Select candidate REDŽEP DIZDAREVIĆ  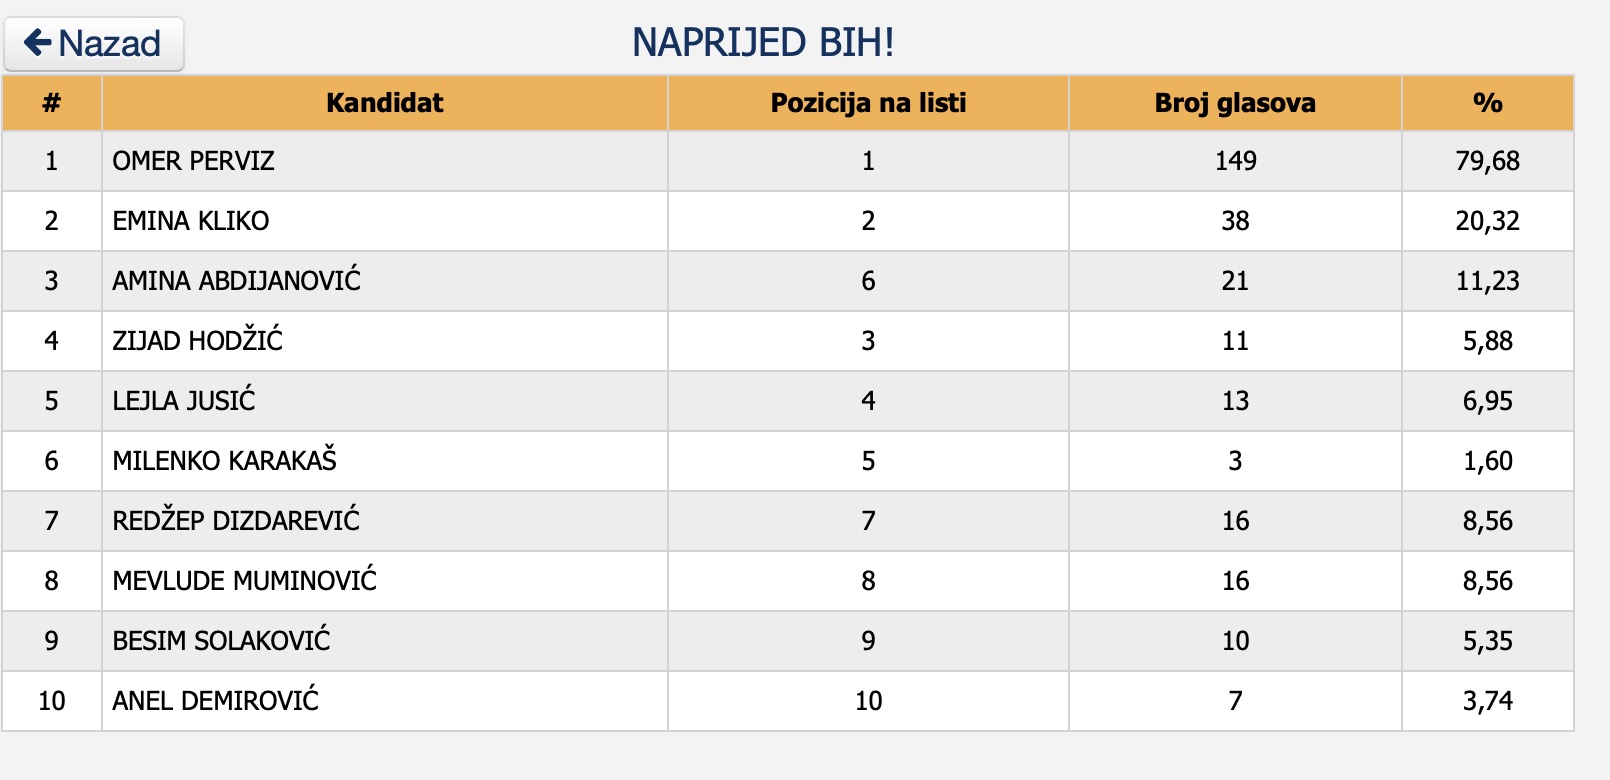(236, 521)
